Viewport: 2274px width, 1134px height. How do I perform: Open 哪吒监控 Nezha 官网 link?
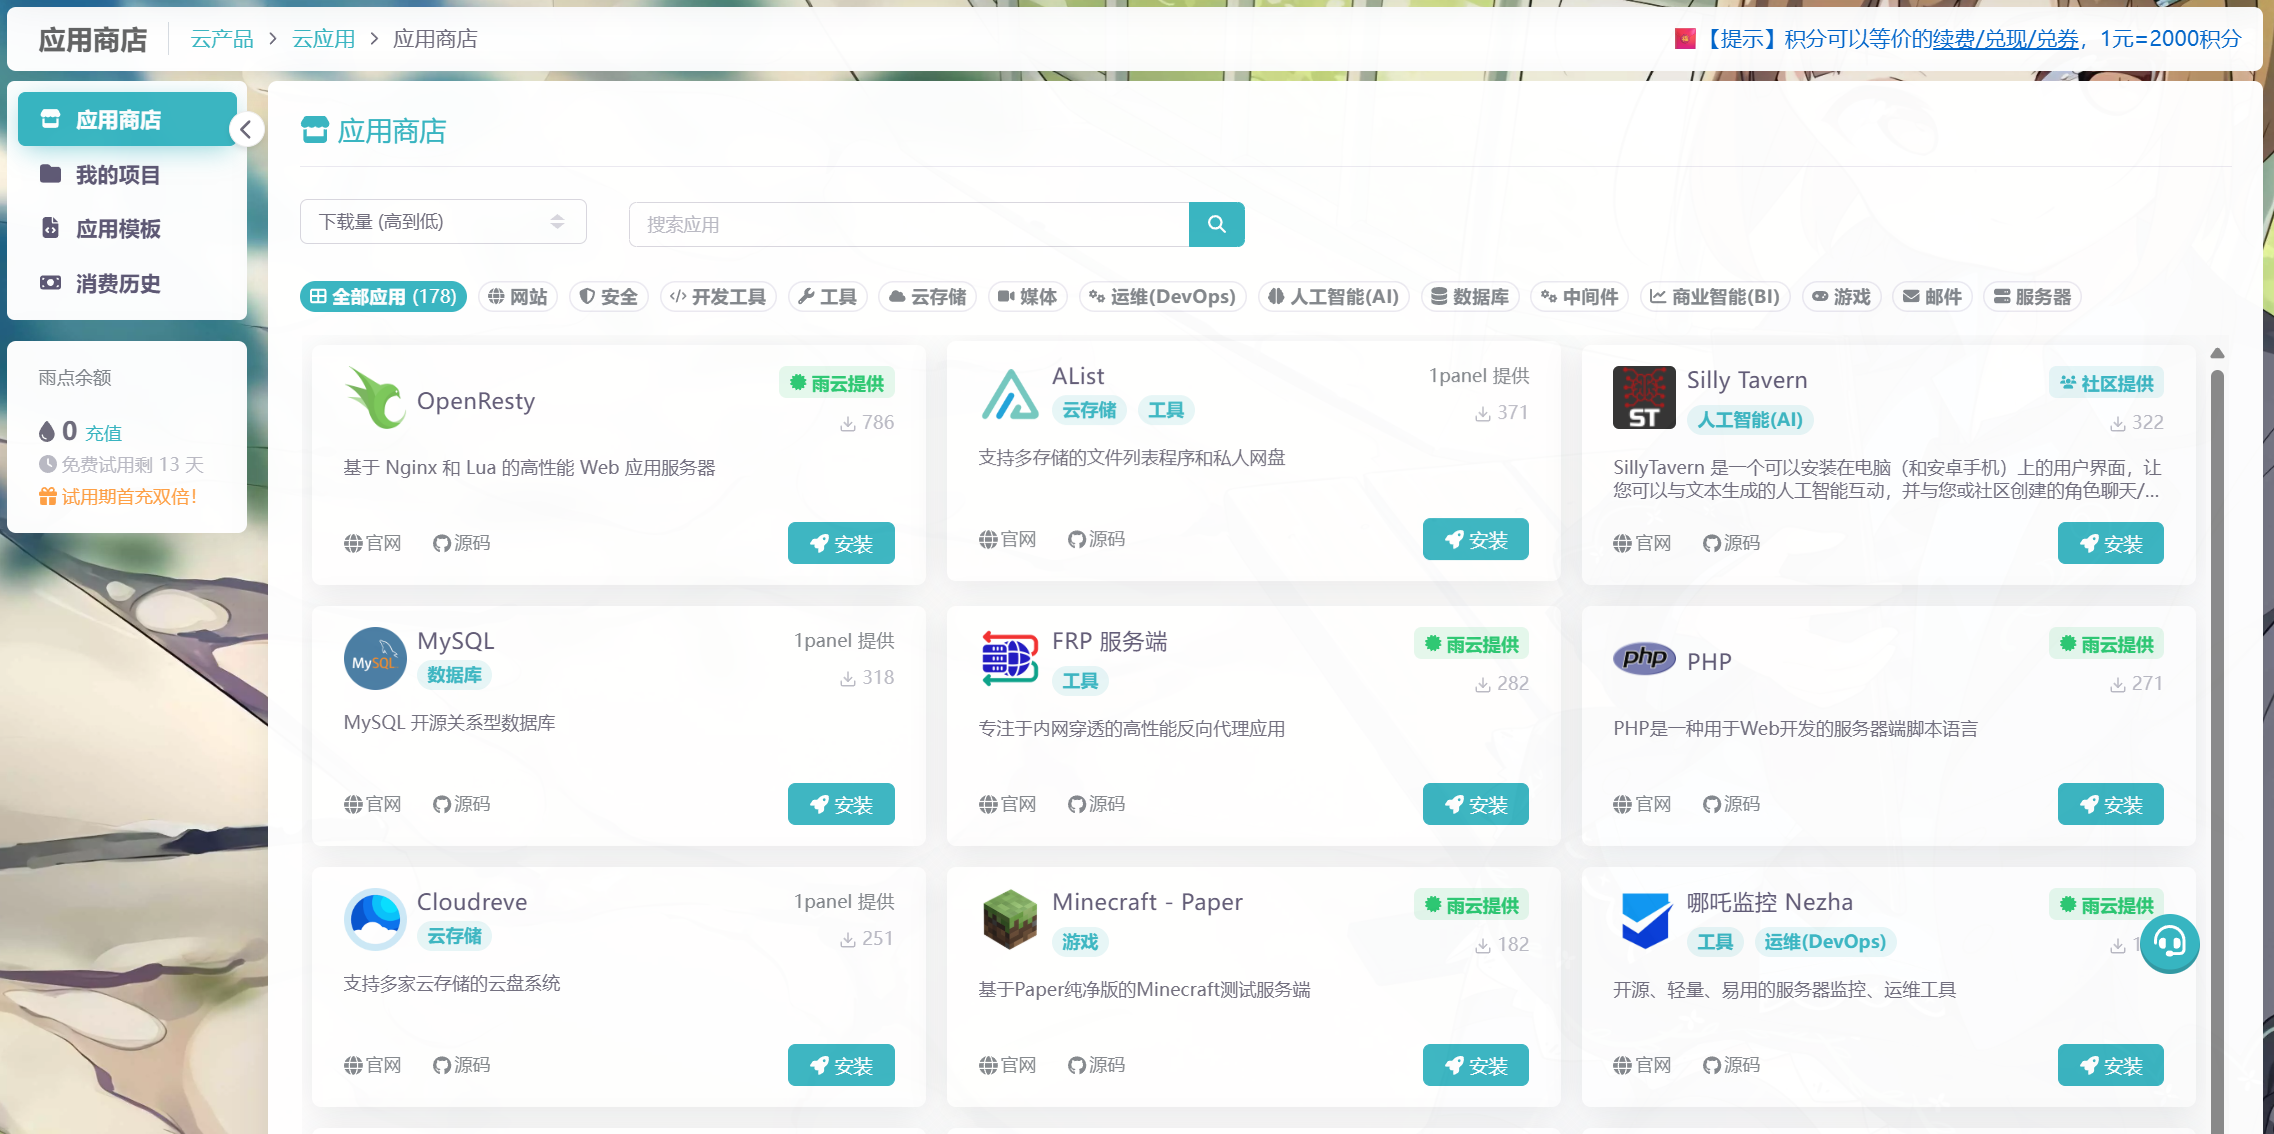(x=1643, y=1065)
